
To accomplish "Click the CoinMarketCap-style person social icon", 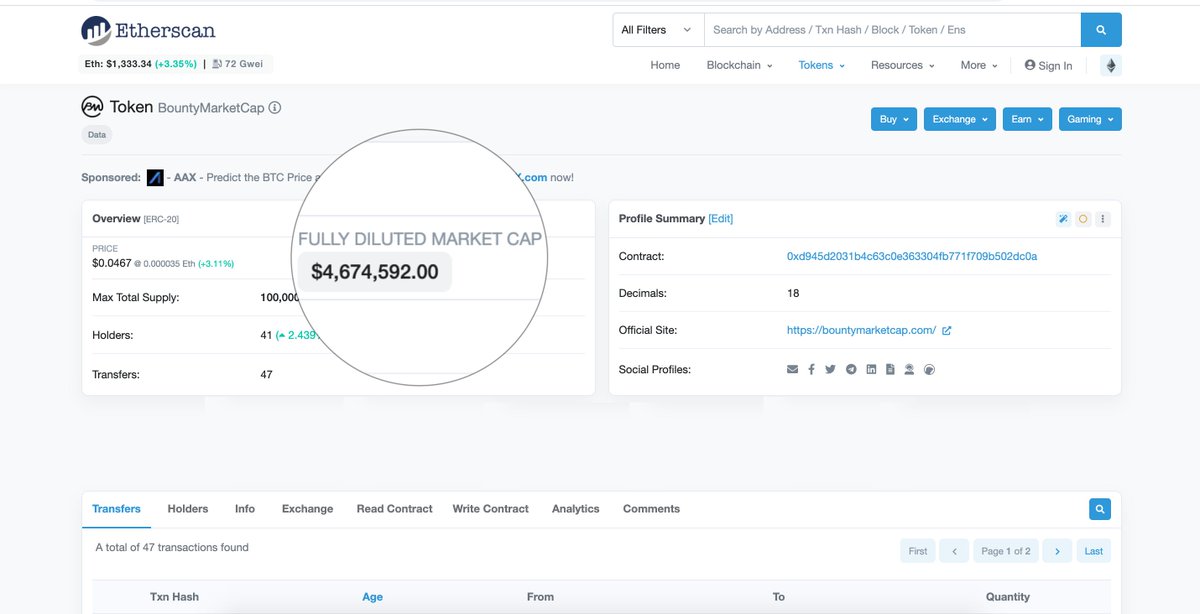I will pyautogui.click(x=909, y=369).
